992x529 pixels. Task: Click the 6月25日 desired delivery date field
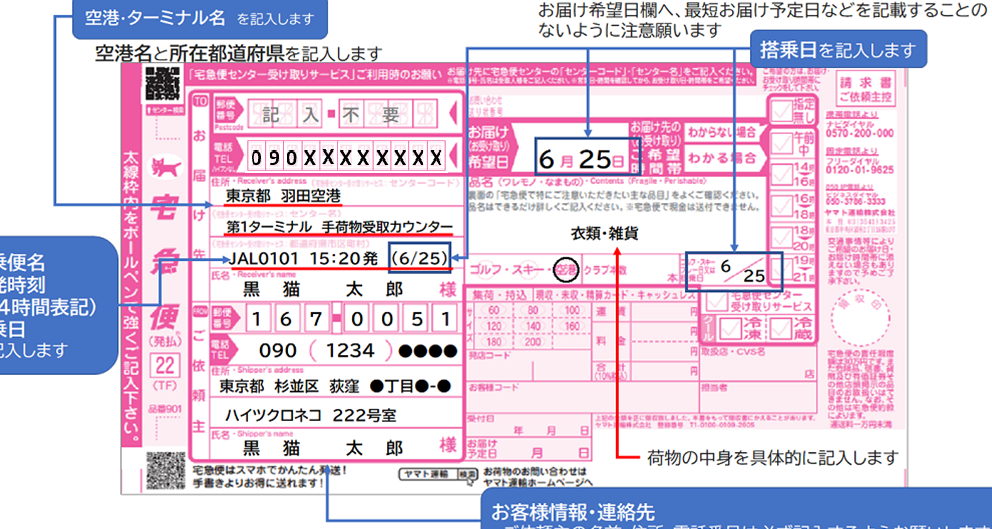580,159
